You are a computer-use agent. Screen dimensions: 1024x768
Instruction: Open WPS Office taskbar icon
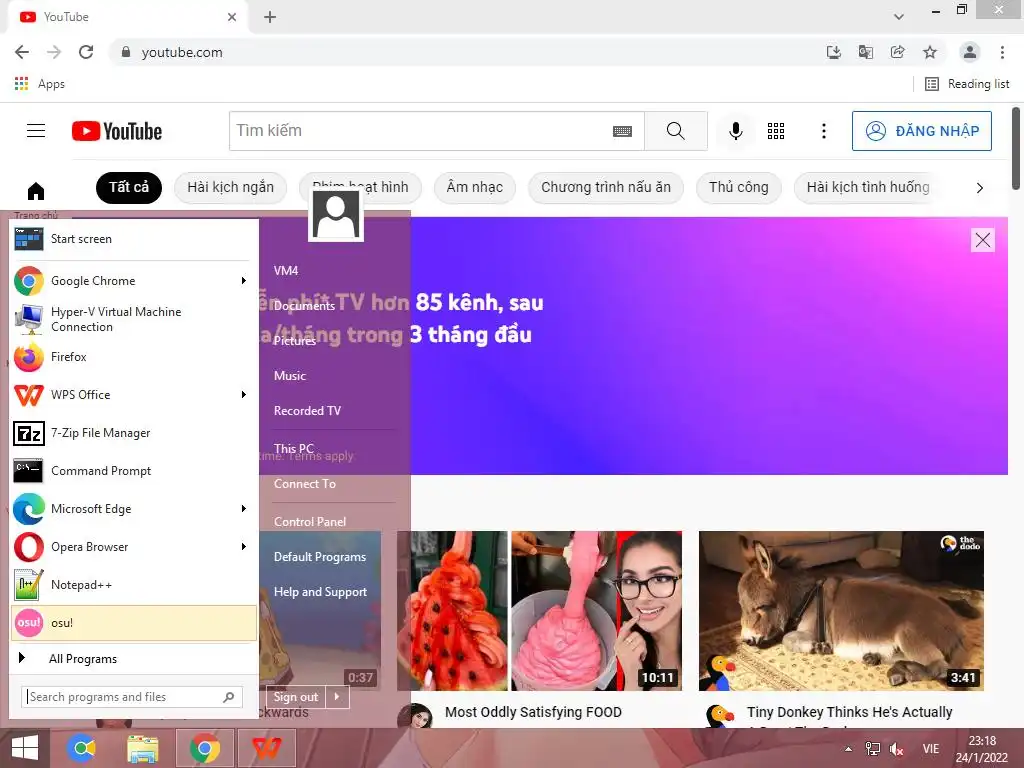tap(266, 748)
